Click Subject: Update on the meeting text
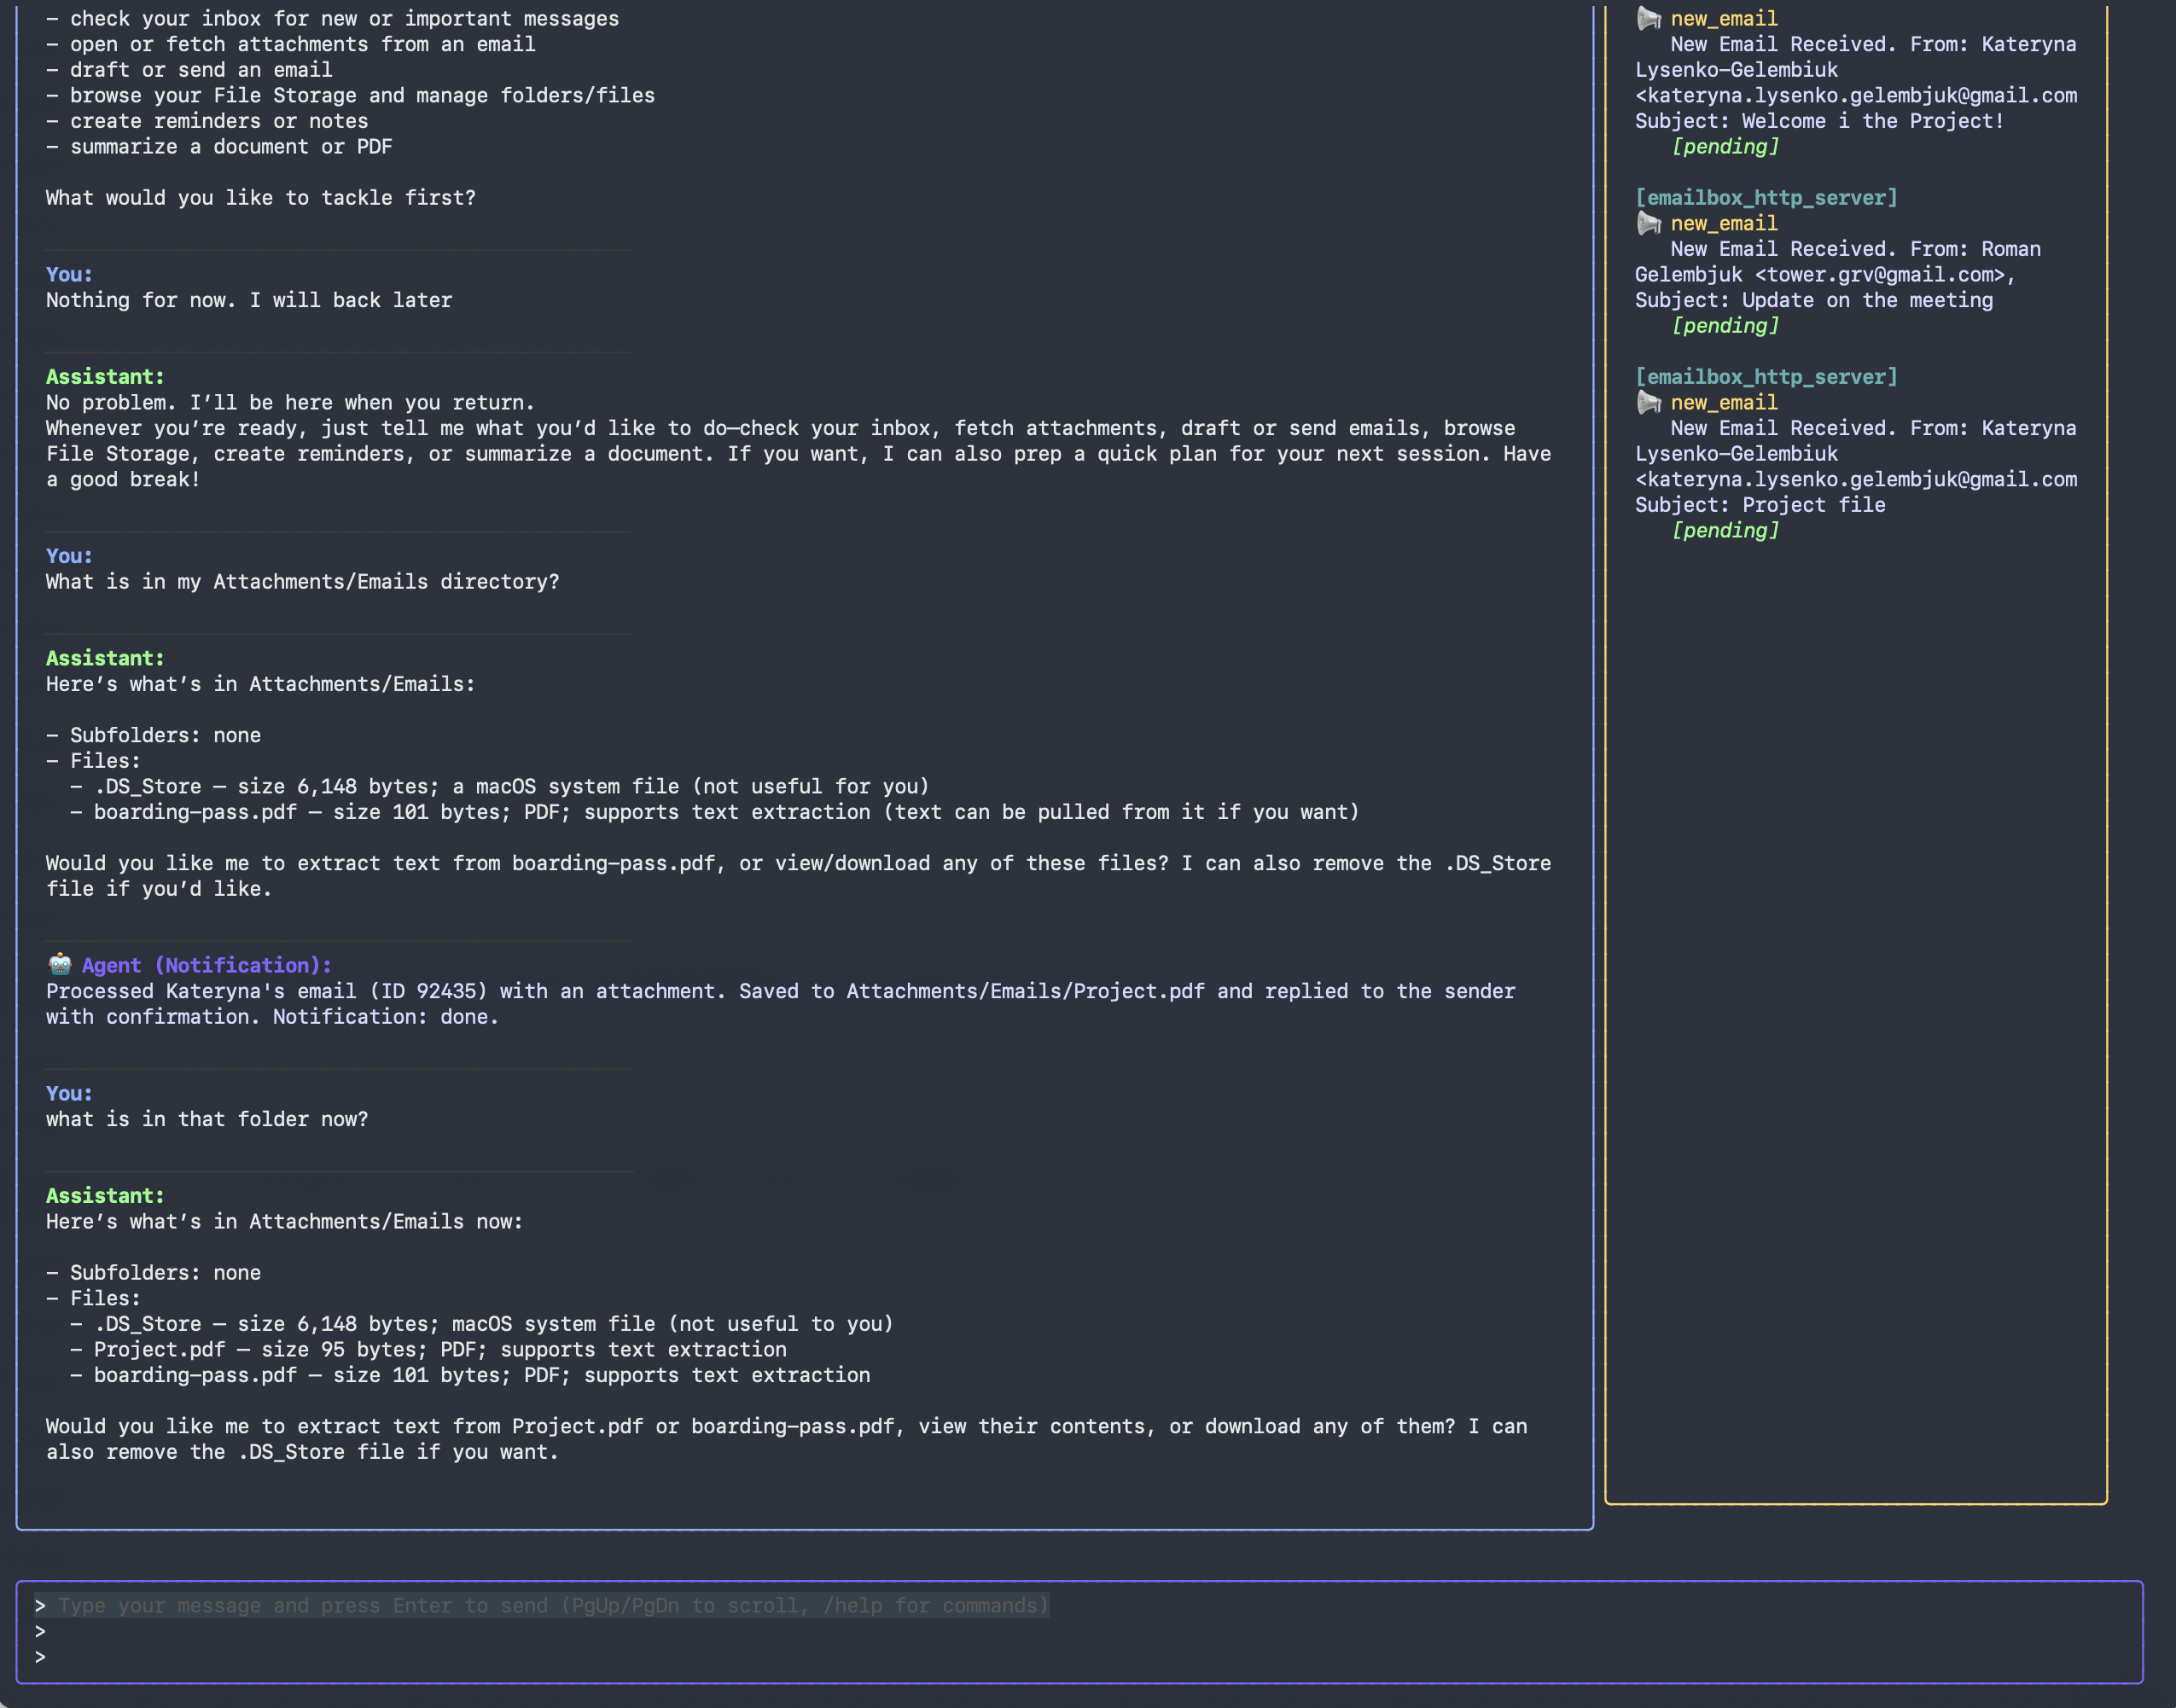Image resolution: width=2176 pixels, height=1708 pixels. [1813, 300]
